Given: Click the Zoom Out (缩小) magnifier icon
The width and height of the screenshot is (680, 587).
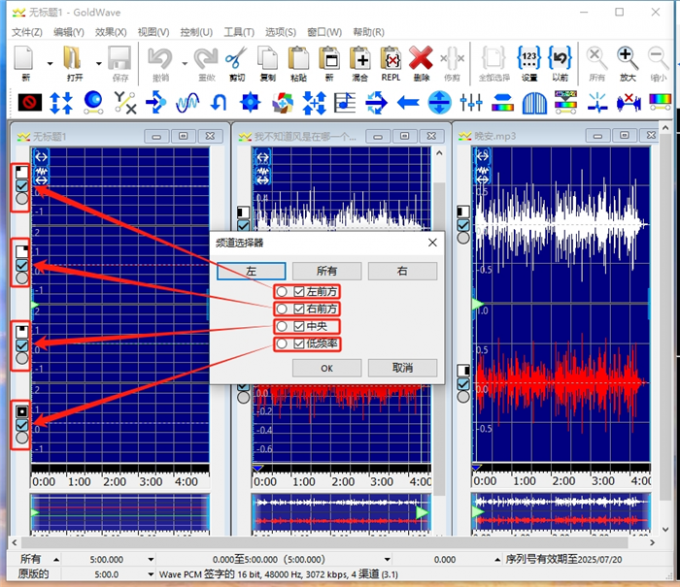Looking at the screenshot, I should [x=658, y=58].
